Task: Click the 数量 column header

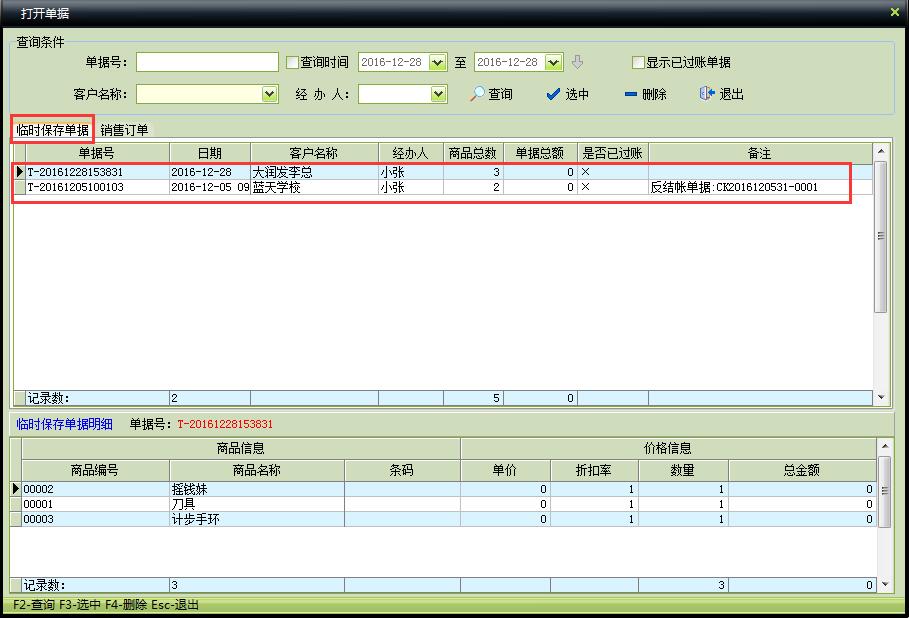Action: [683, 470]
